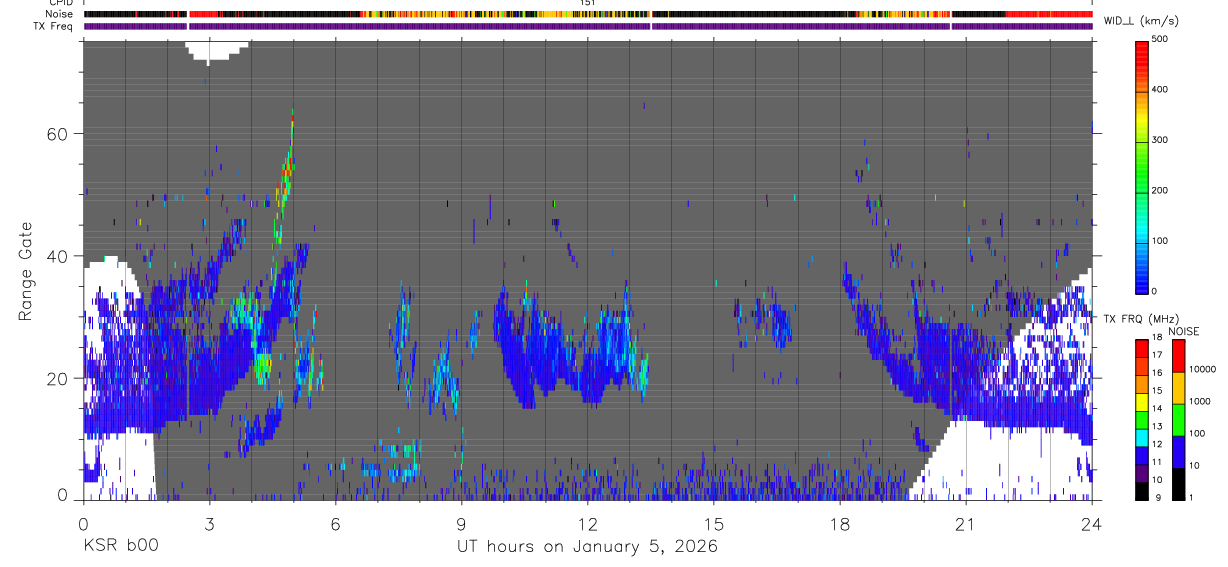1228x567 pixels.
Task: Pick the green segment of the NOISE colorbar
Action: click(1177, 419)
